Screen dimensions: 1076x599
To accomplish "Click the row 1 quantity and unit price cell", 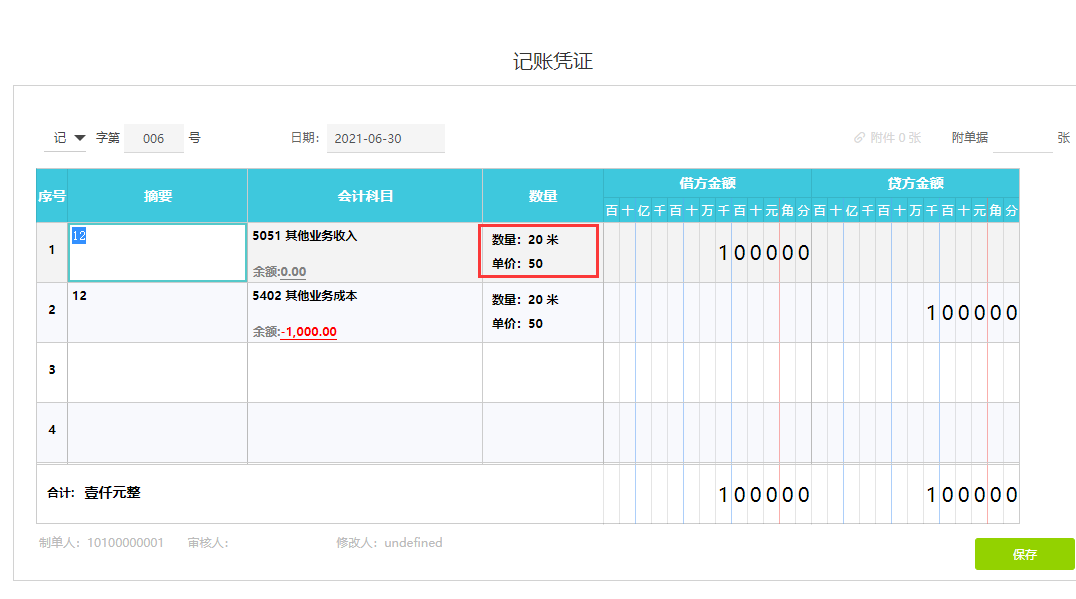I will coord(542,252).
